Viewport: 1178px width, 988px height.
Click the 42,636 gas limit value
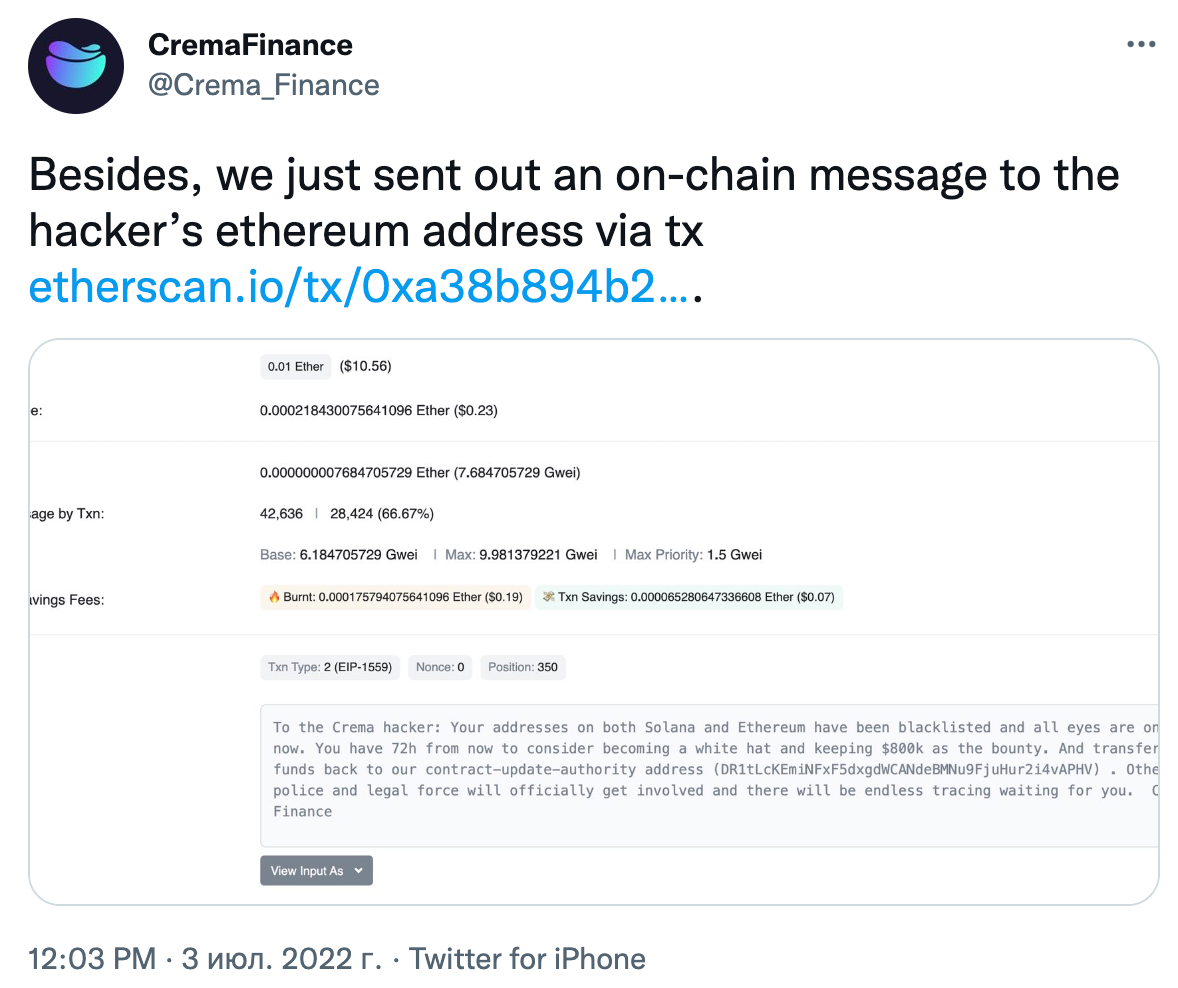point(281,514)
